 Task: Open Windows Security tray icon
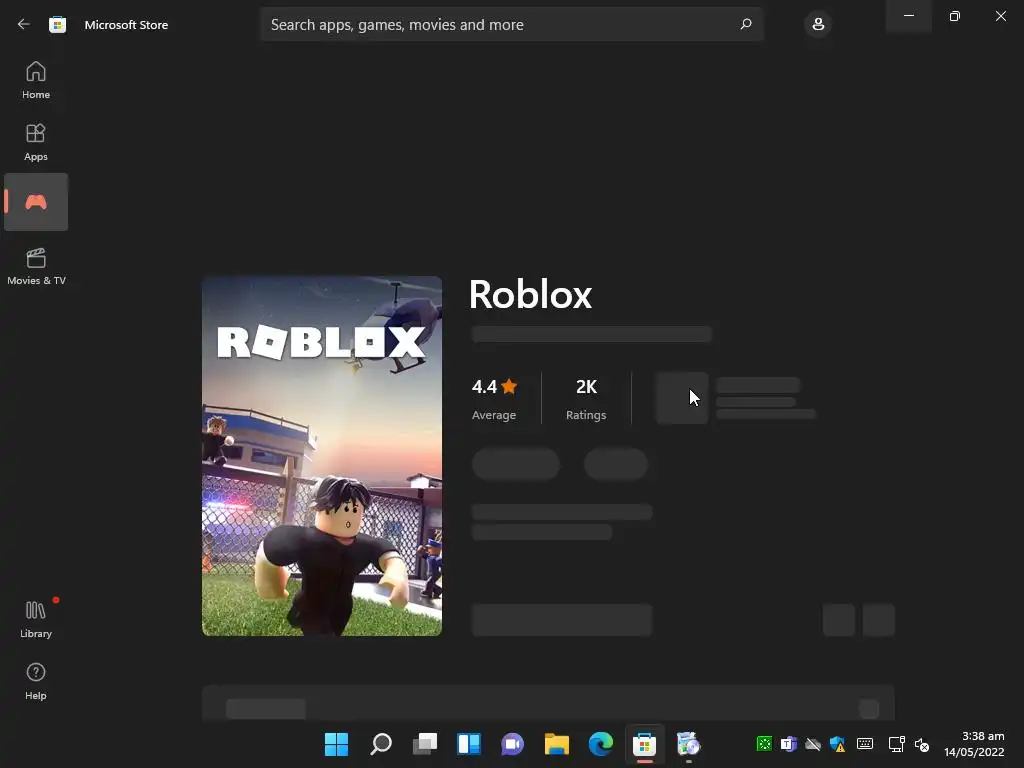838,744
